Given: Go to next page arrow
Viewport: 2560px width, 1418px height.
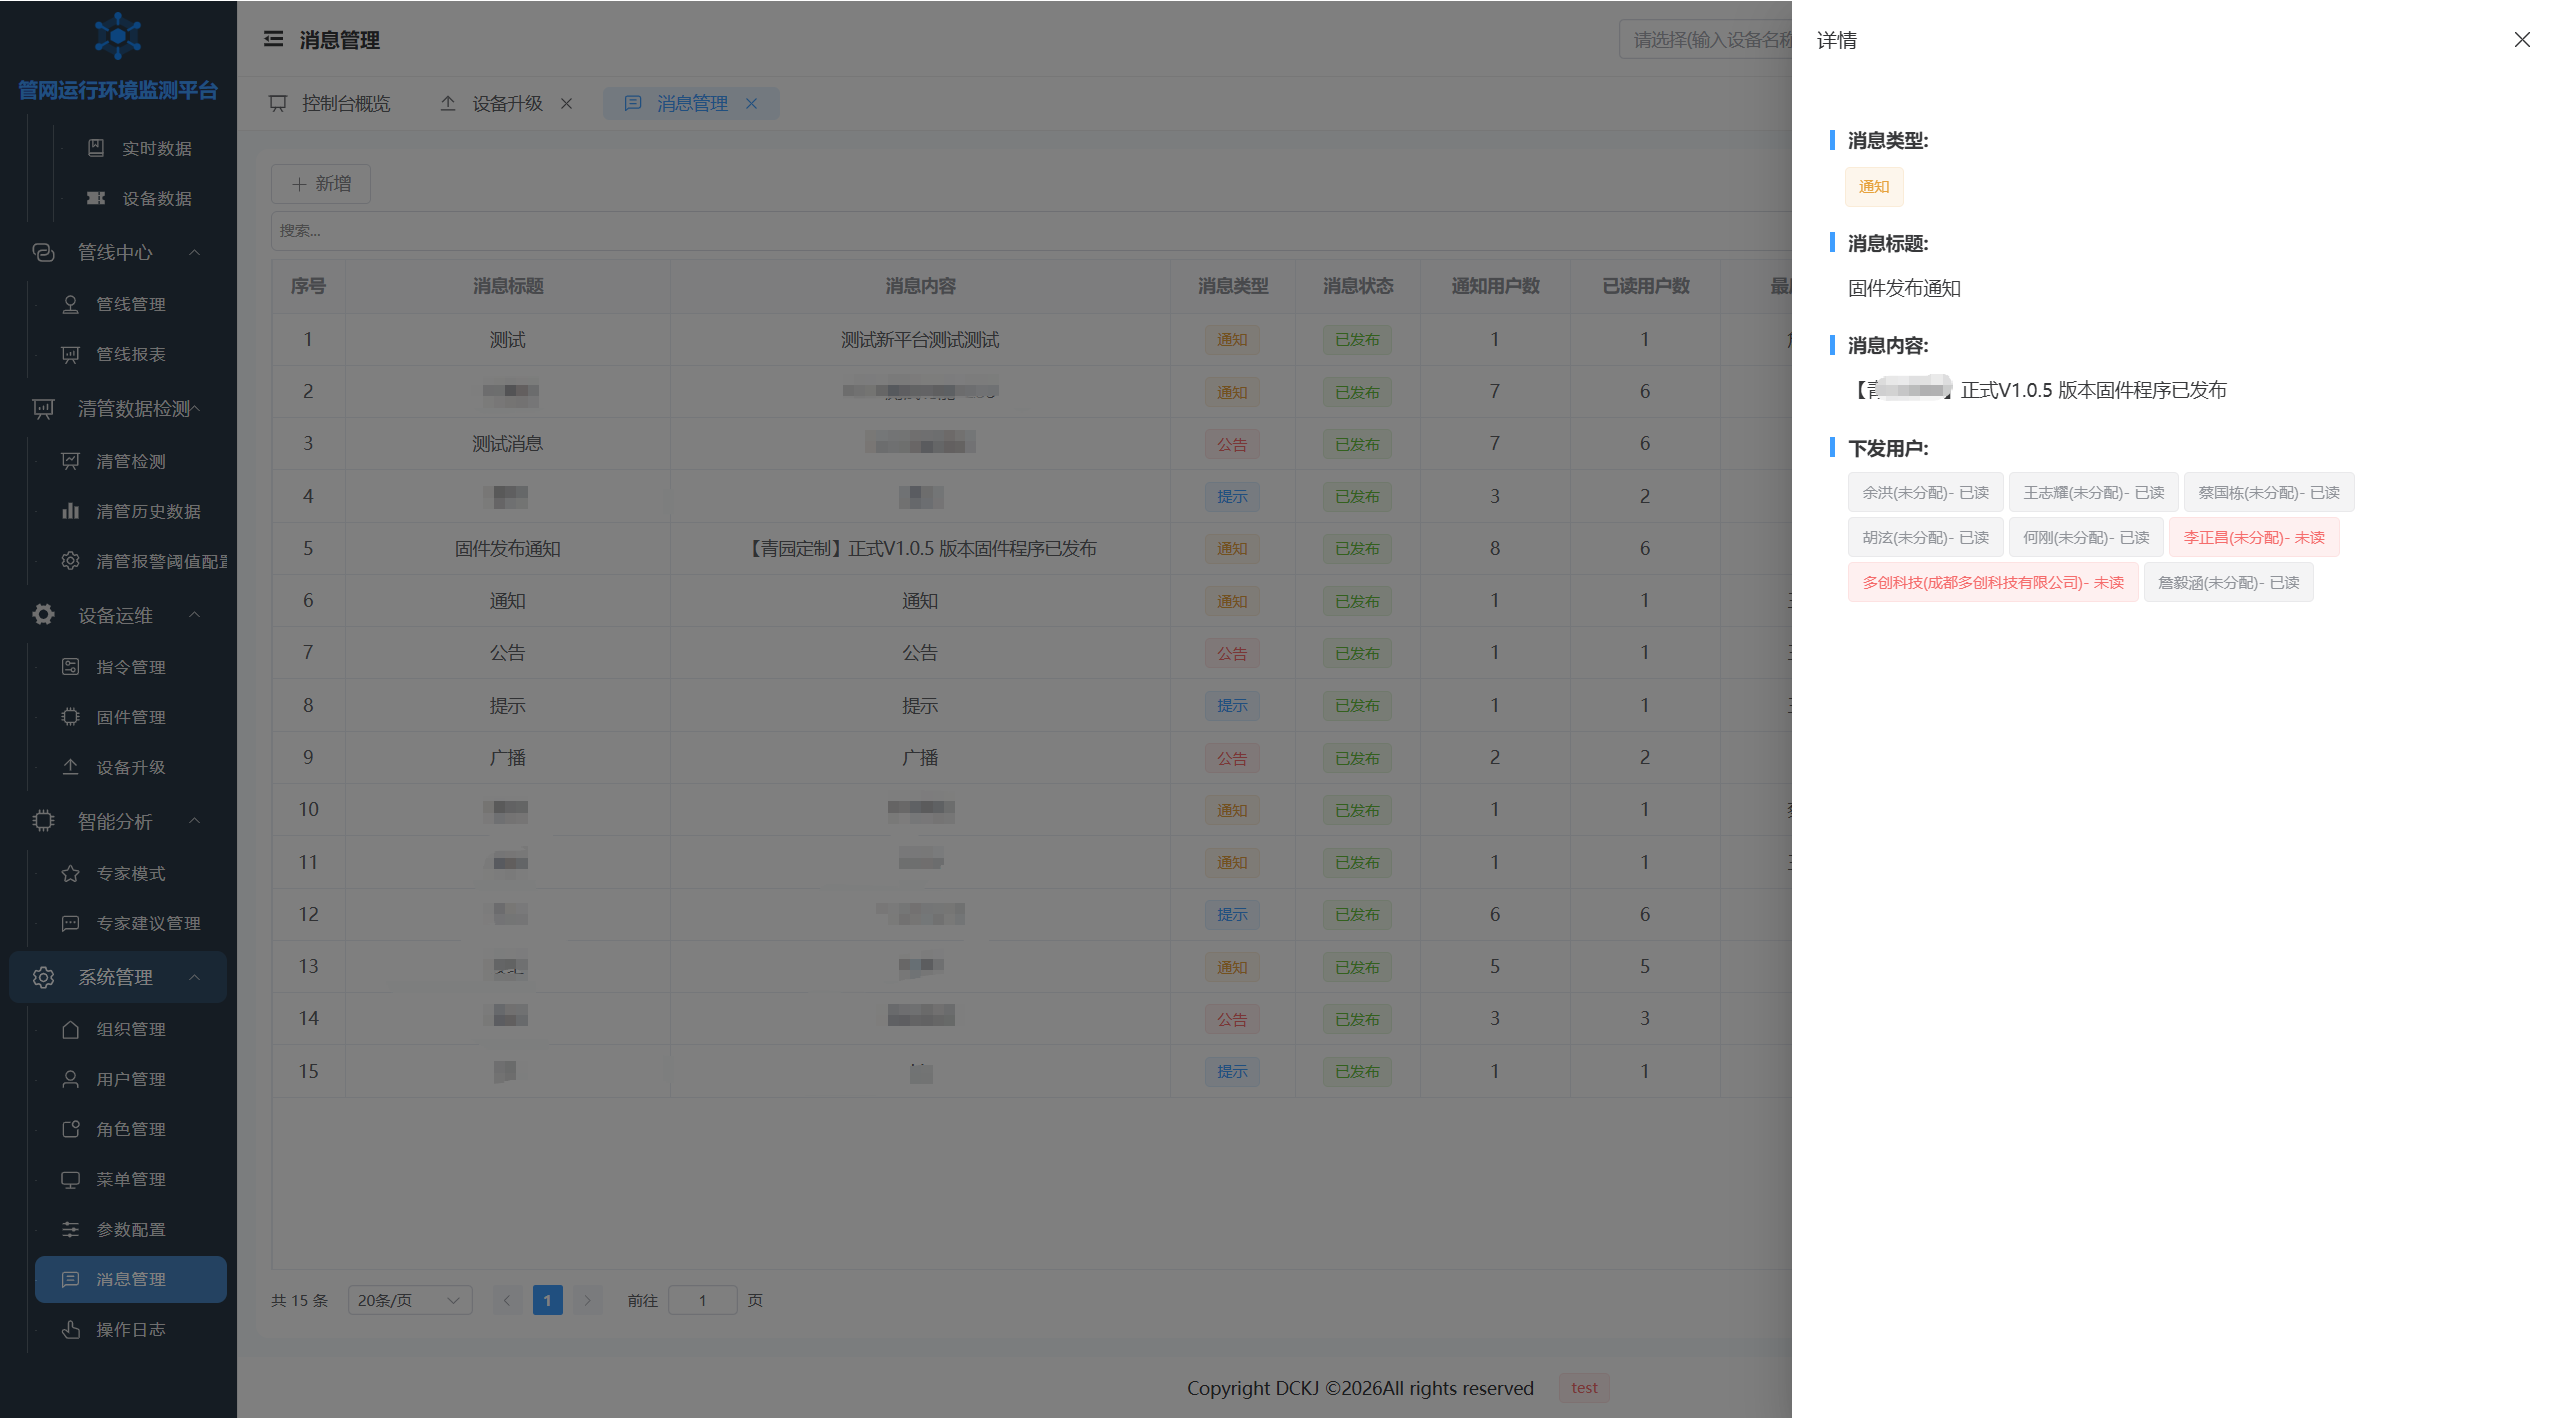Looking at the screenshot, I should point(588,1300).
